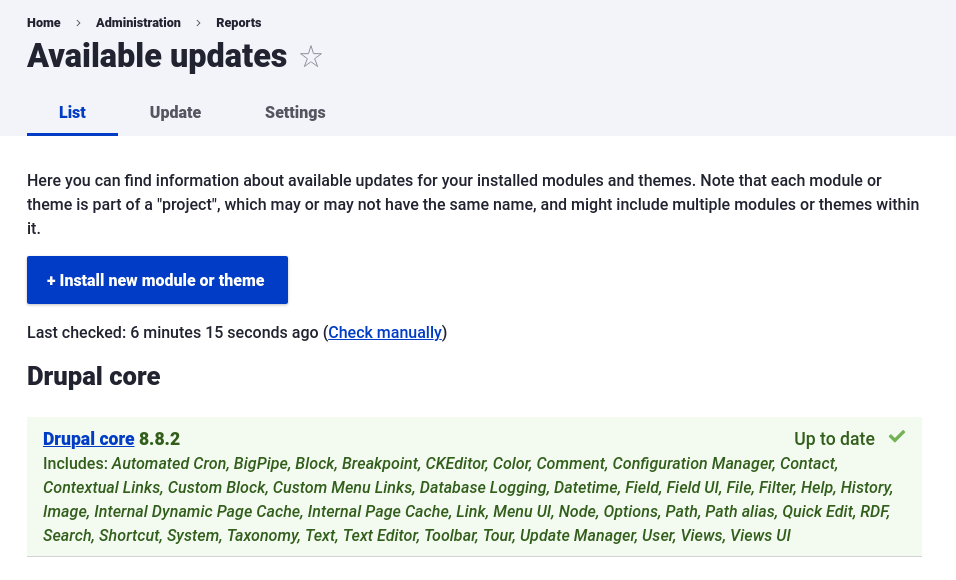The width and height of the screenshot is (956, 580).
Task: Select the Settings tab
Action: [295, 112]
